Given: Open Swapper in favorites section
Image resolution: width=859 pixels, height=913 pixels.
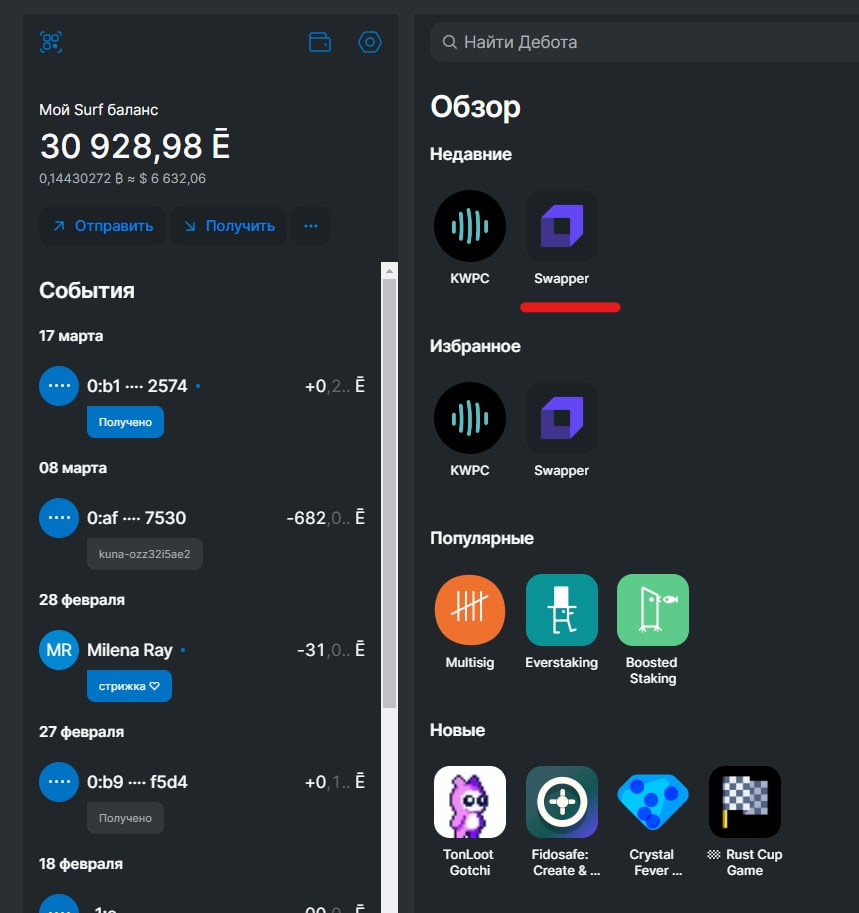Looking at the screenshot, I should click(x=561, y=418).
